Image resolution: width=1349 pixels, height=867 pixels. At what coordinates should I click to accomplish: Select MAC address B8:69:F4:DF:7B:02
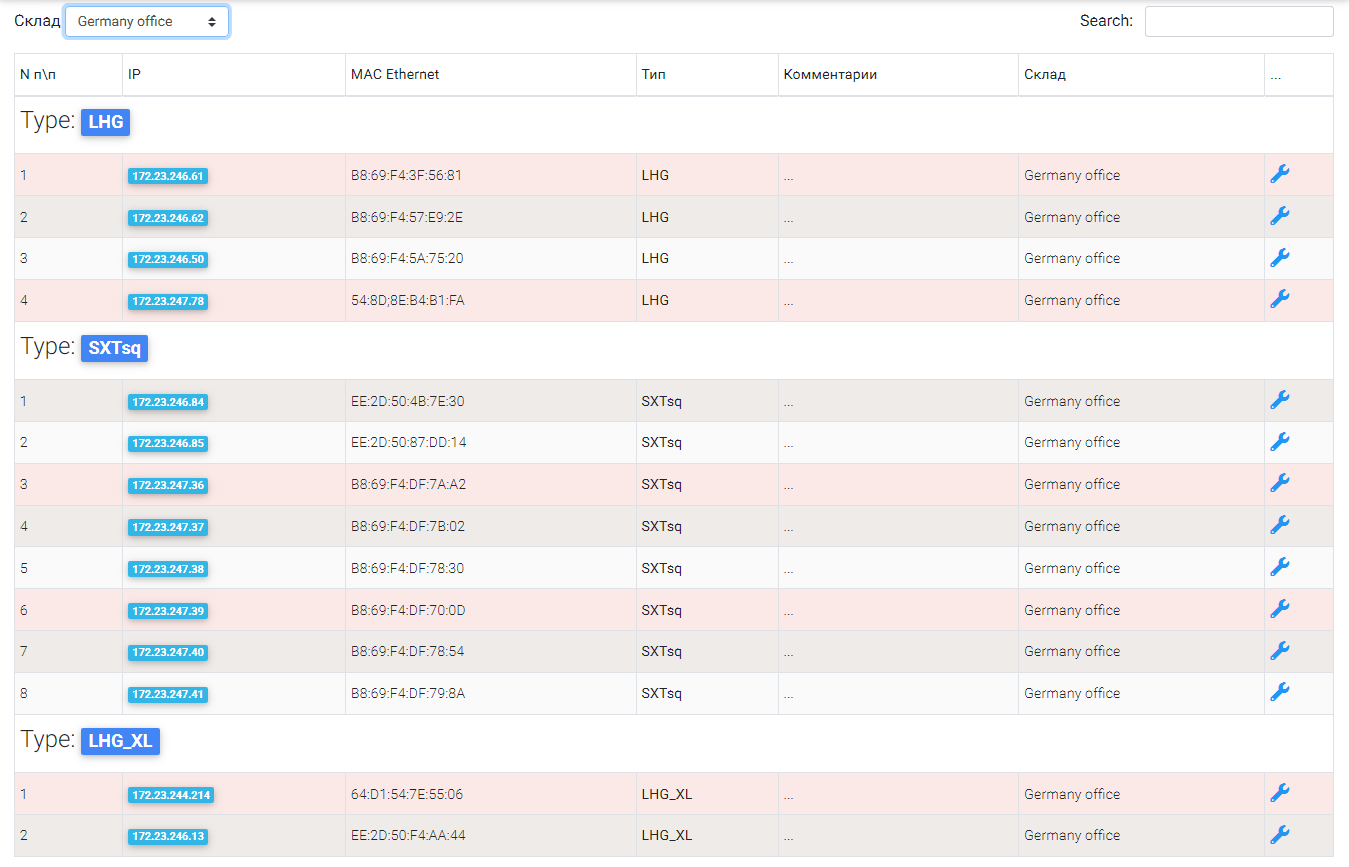coord(408,526)
